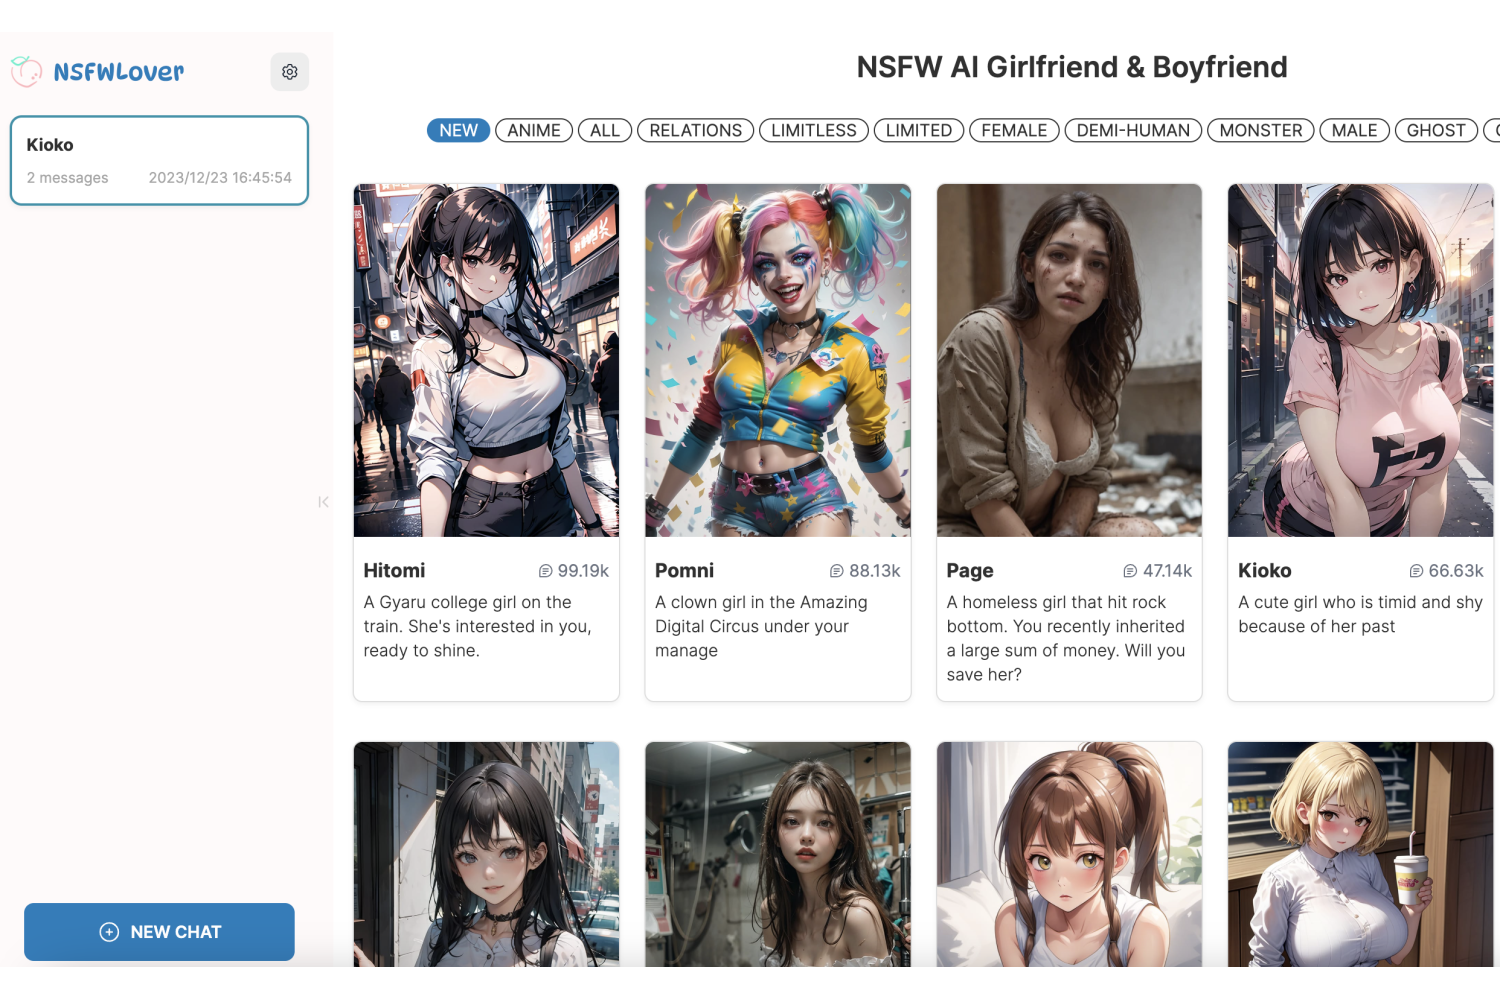Click the message count icon on Kioko card

click(x=1416, y=571)
